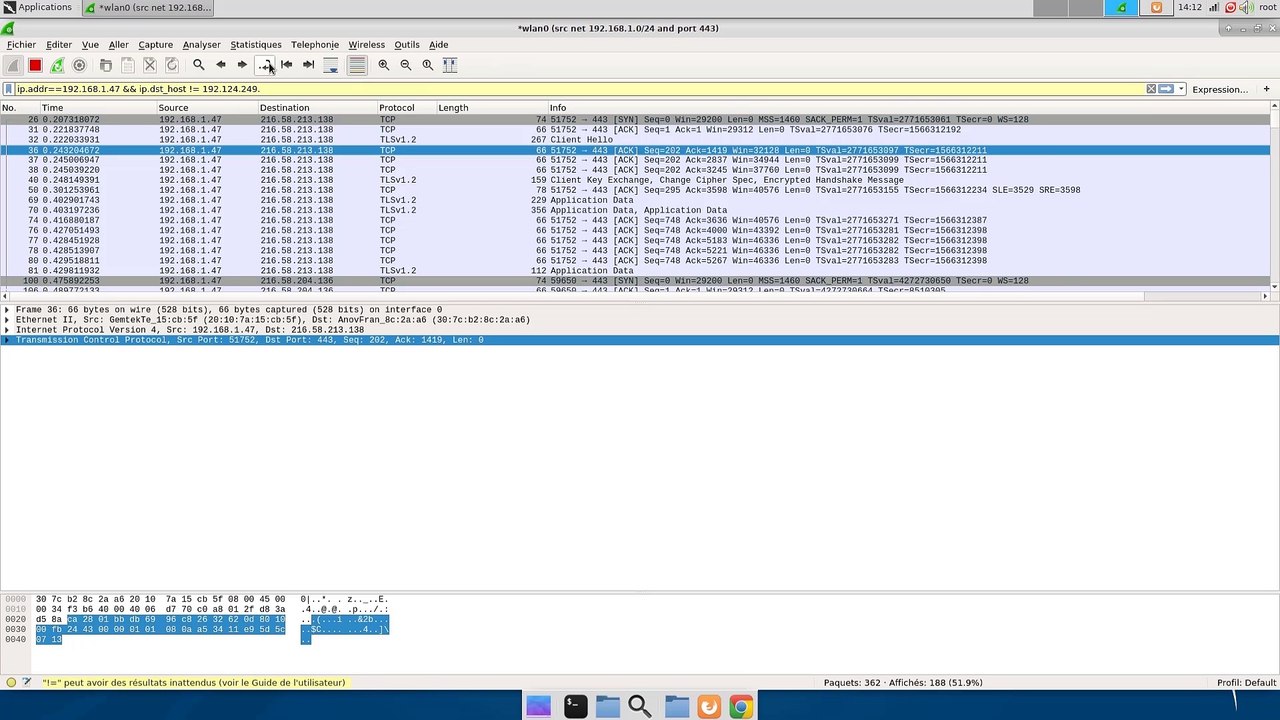Sort packets by the Destination column
The height and width of the screenshot is (720, 1280).
pyautogui.click(x=317, y=107)
